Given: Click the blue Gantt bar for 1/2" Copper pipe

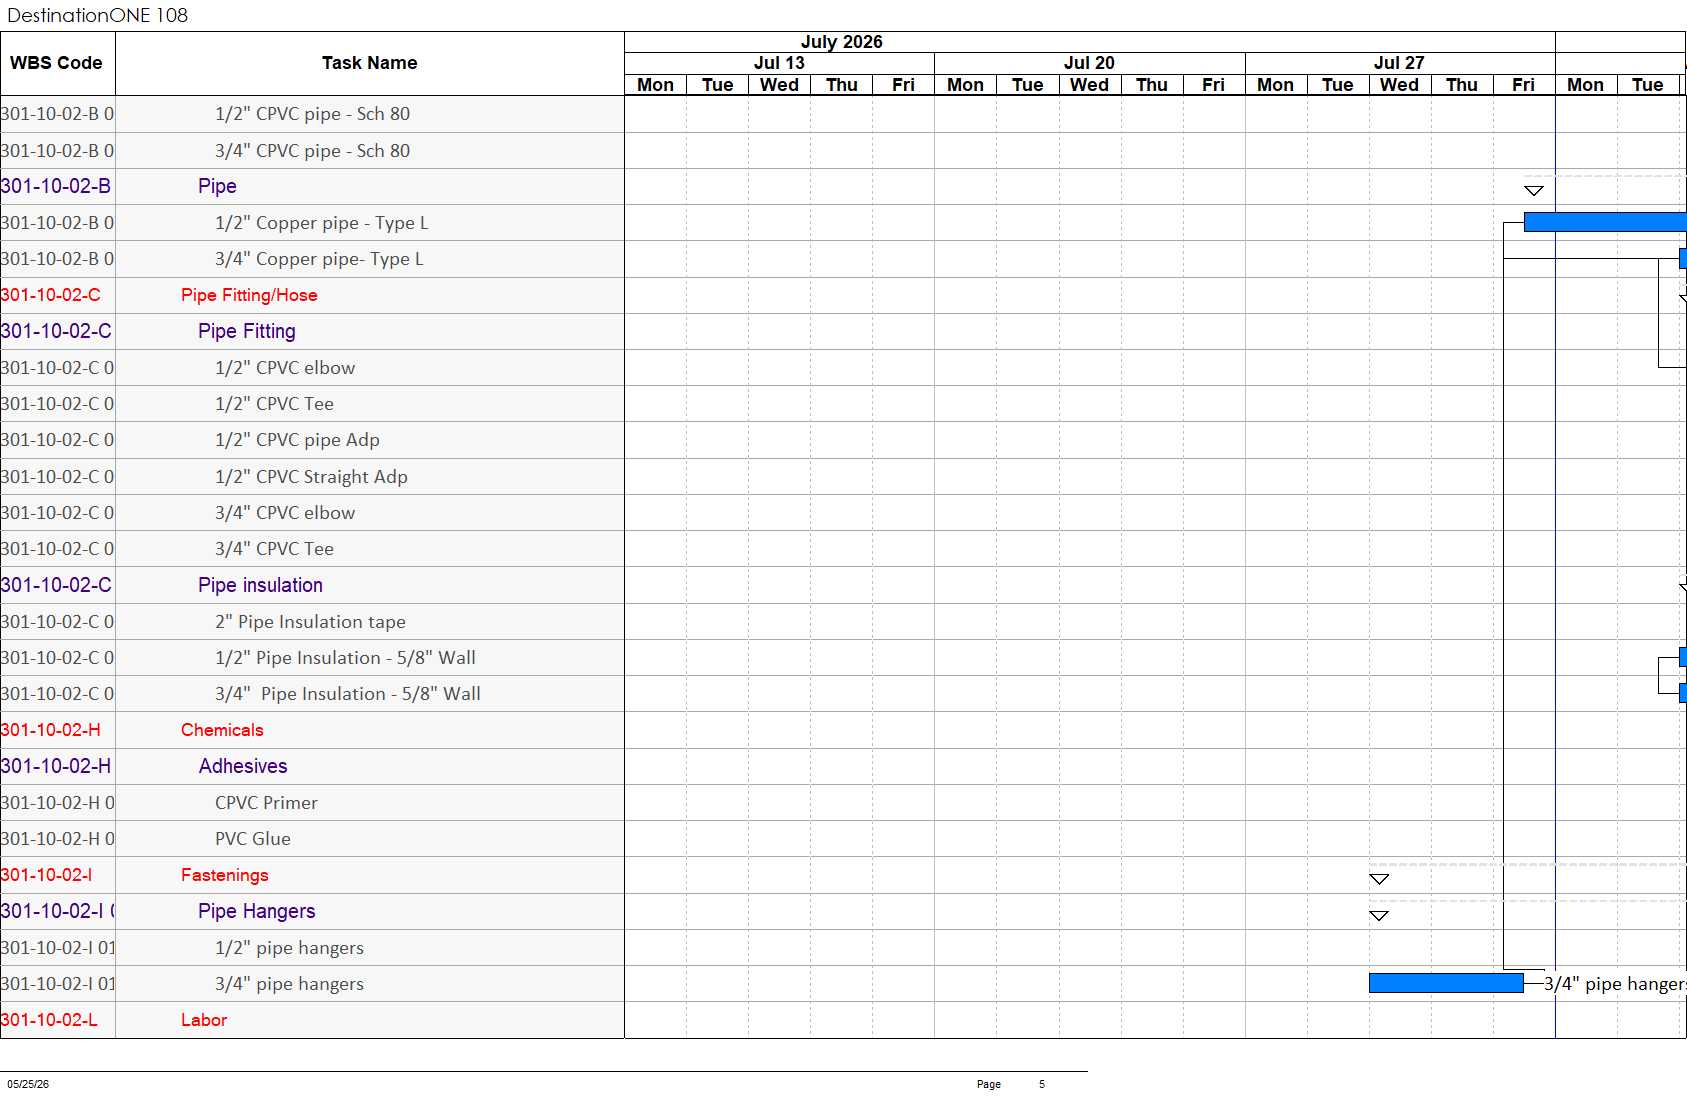Looking at the screenshot, I should [1605, 222].
